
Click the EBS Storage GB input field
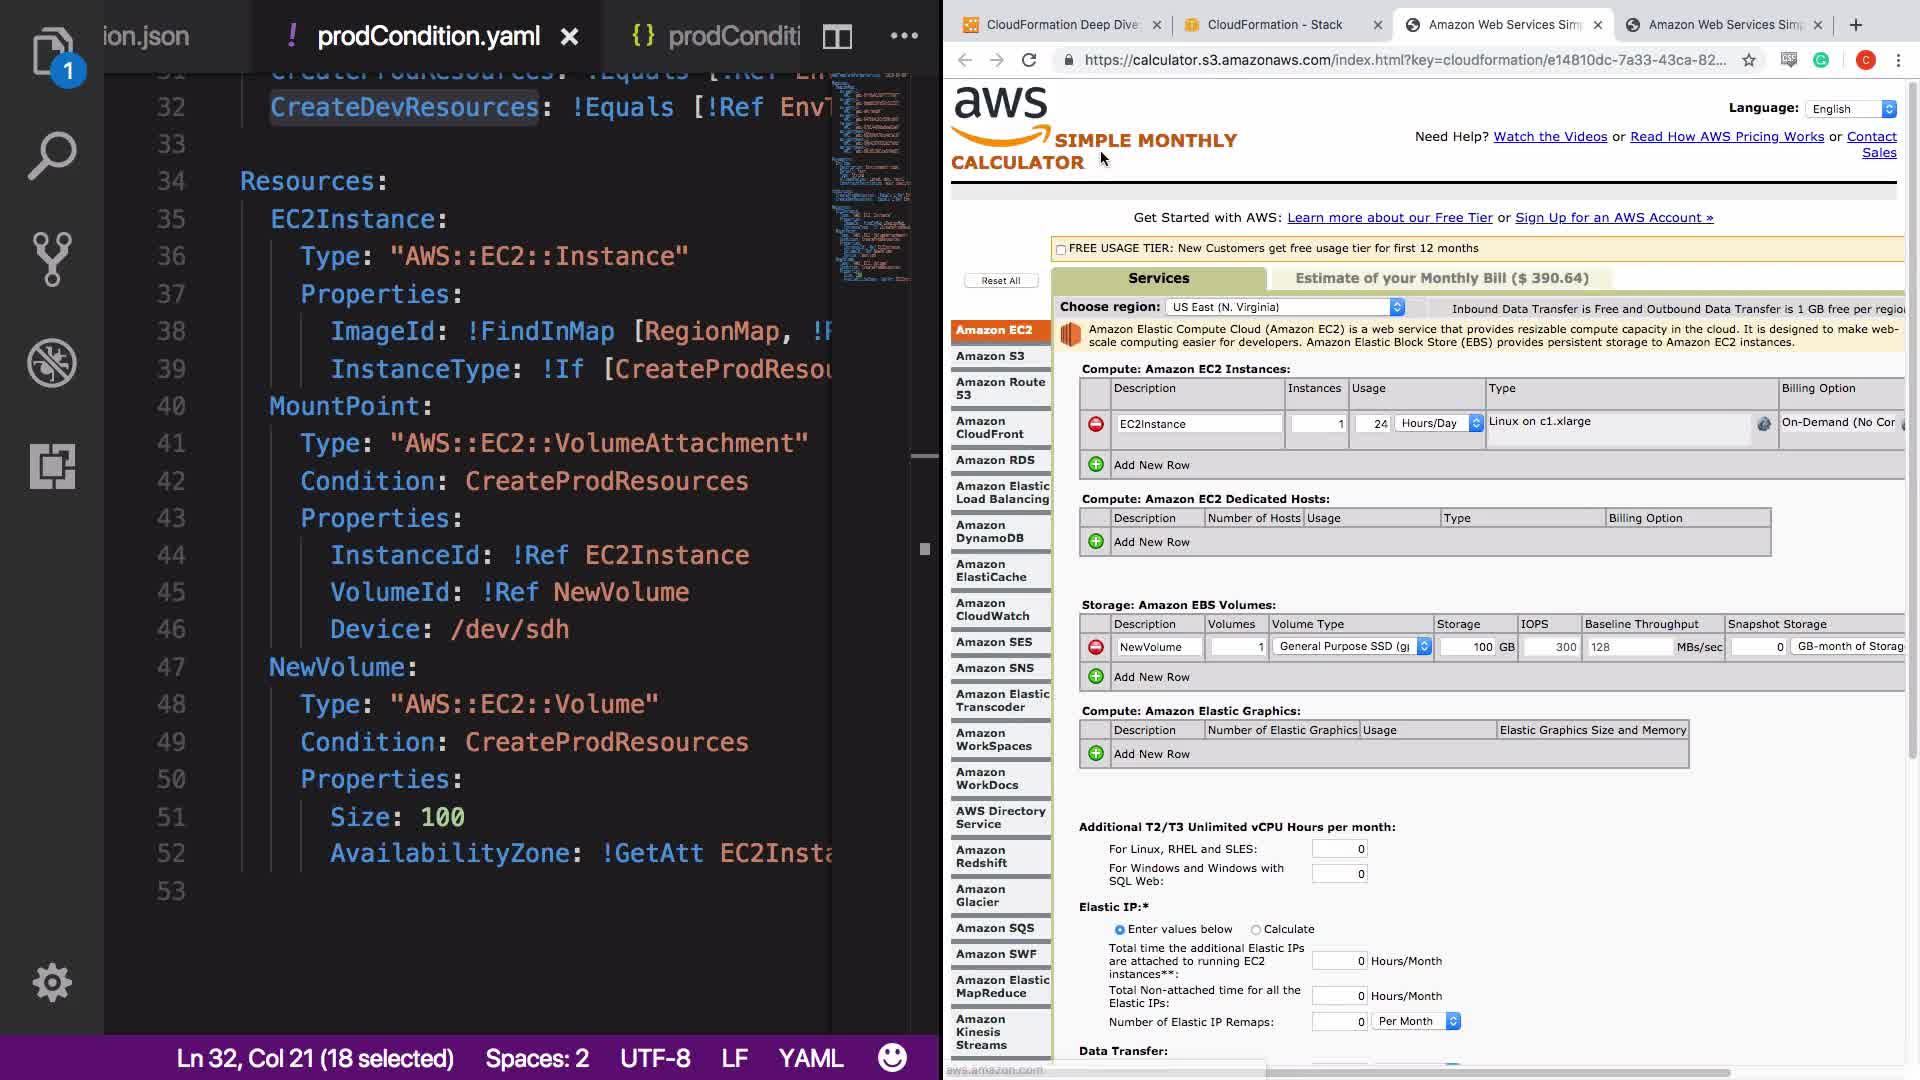coord(1468,647)
